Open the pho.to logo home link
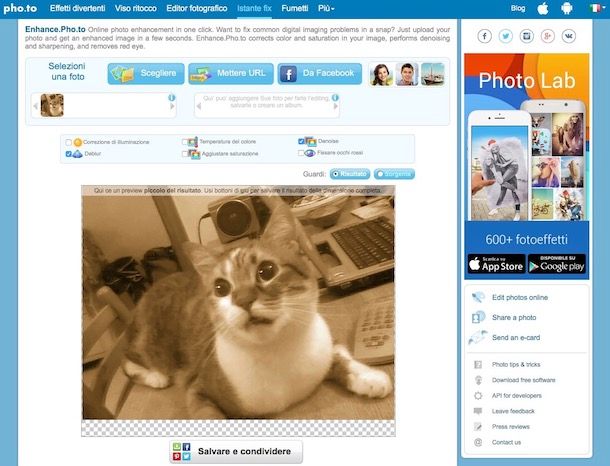Screen dimensions: 610x466 pyautogui.click(x=20, y=8)
